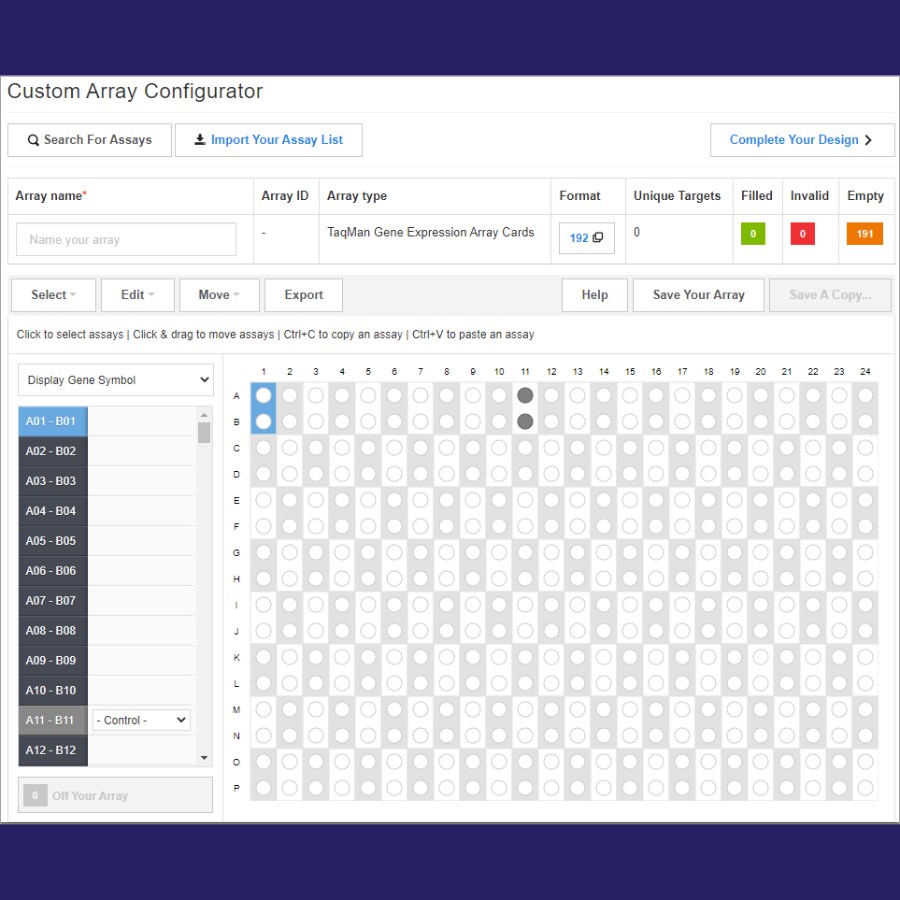Click the column 24 header number
The image size is (900, 900).
click(865, 372)
